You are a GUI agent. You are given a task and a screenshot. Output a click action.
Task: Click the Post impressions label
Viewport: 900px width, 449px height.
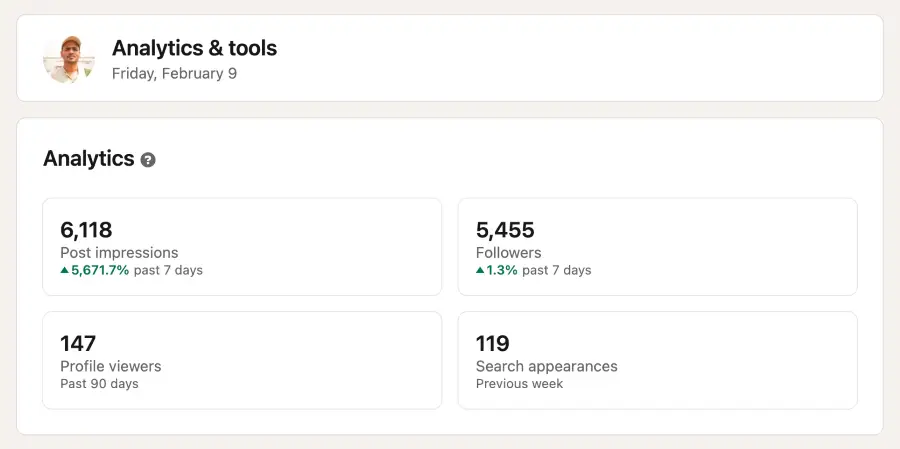point(119,253)
